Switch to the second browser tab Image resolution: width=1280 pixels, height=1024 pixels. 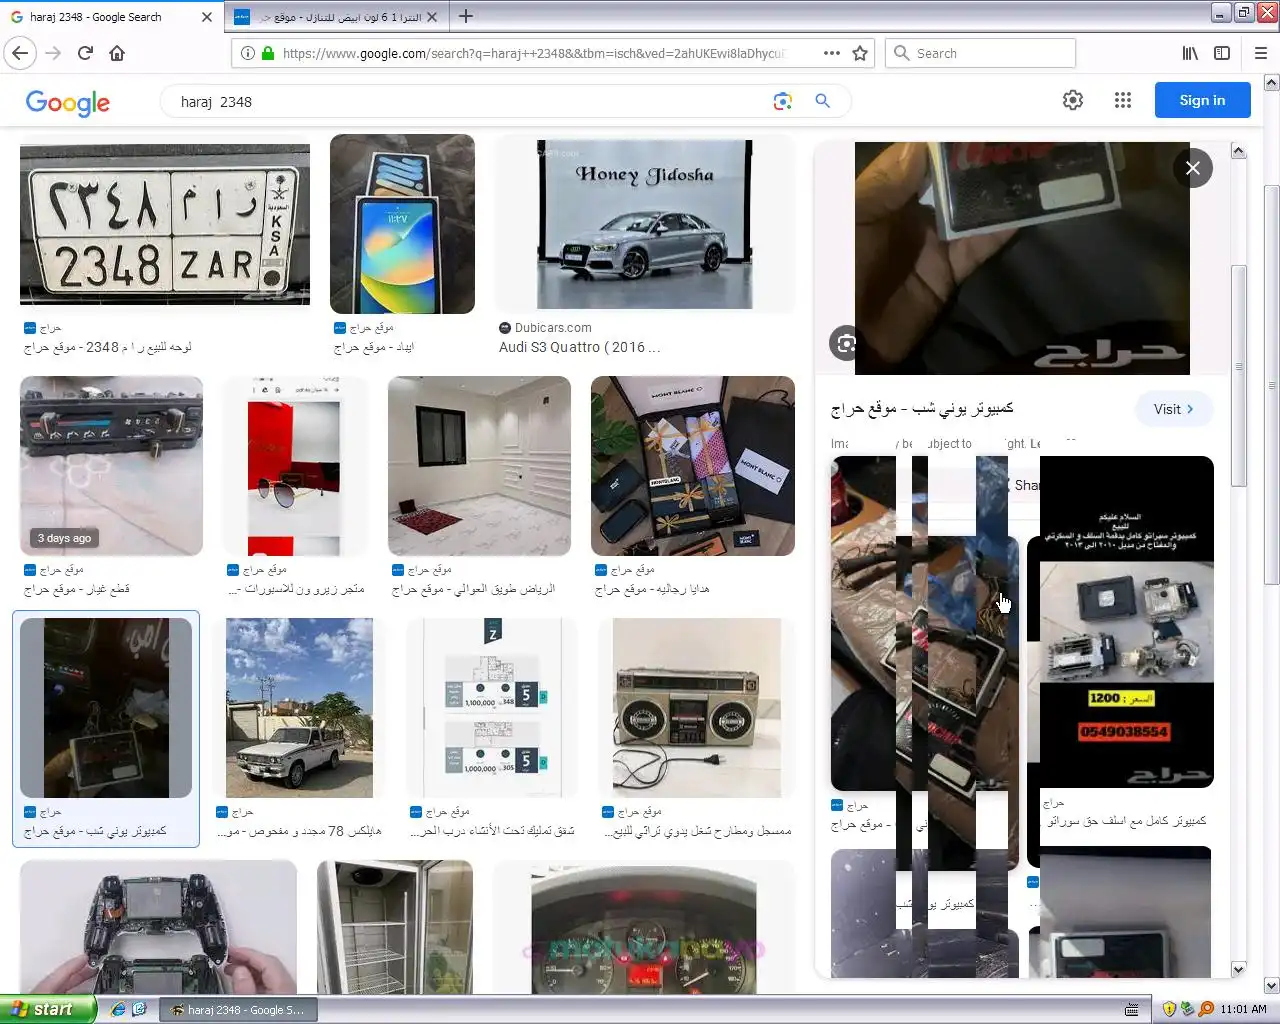(x=337, y=17)
